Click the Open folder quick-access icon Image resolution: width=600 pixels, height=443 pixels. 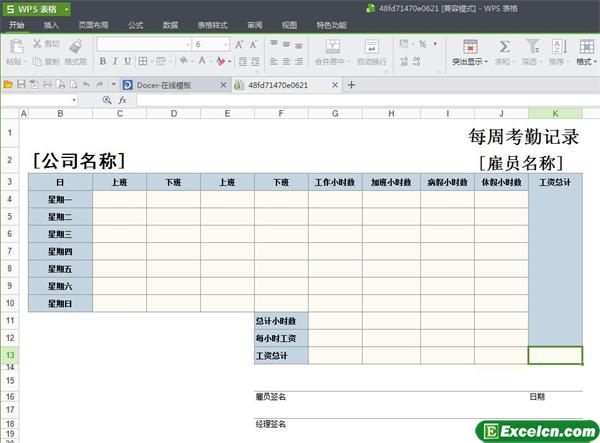pyautogui.click(x=8, y=85)
